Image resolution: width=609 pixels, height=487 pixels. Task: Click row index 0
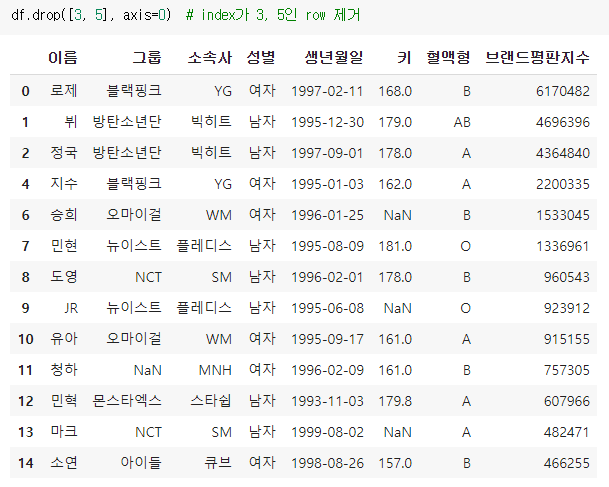(x=26, y=91)
